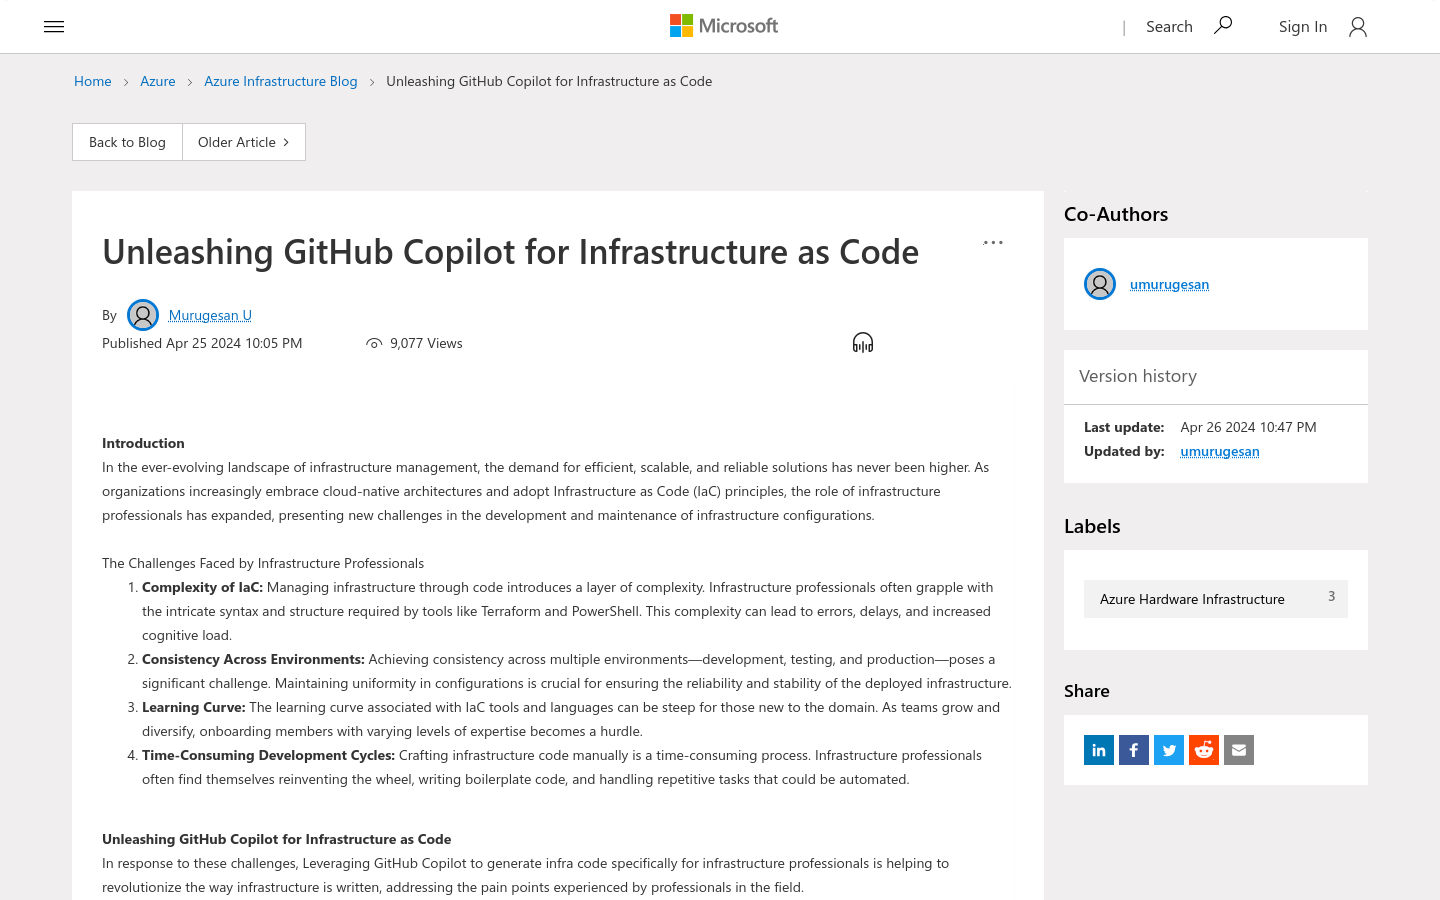The width and height of the screenshot is (1440, 900).
Task: Click 'Apr 26 2024 10:47 PM' last update
Action: tap(1248, 427)
